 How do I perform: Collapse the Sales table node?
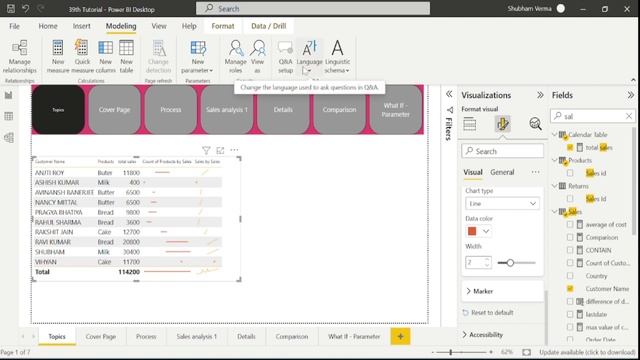click(x=555, y=211)
